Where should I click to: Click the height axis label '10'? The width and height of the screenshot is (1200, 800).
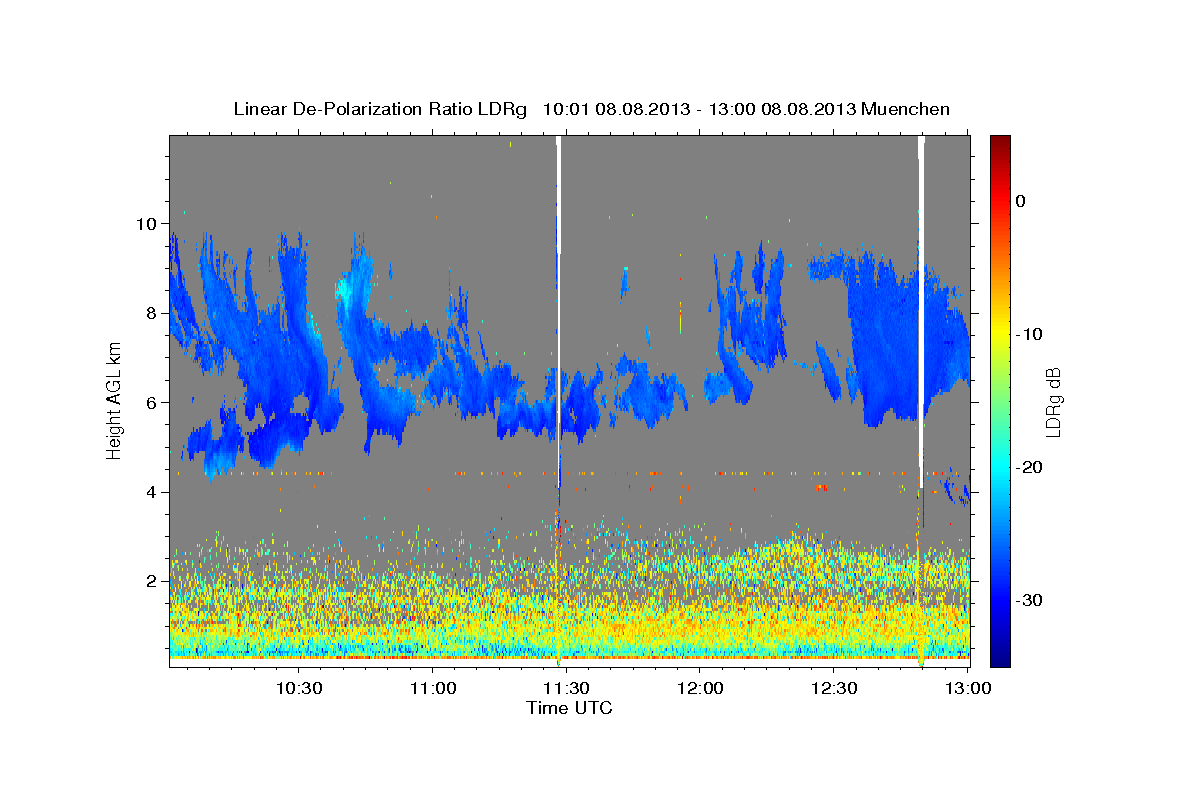pyautogui.click(x=148, y=223)
